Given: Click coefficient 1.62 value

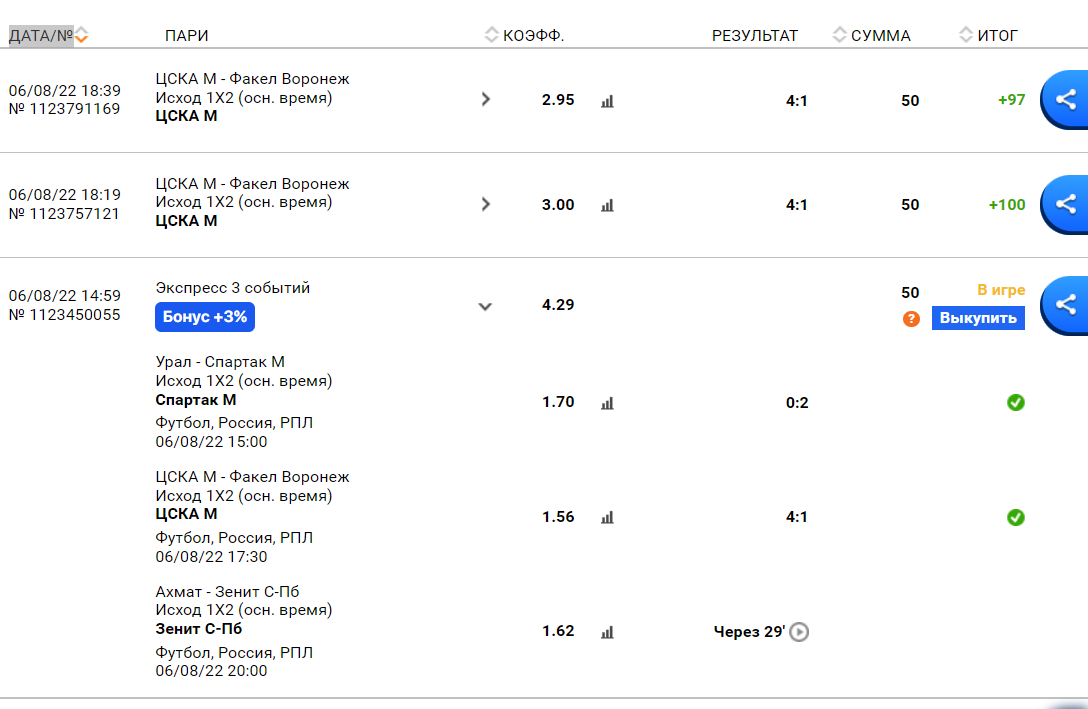Looking at the screenshot, I should pos(558,631).
